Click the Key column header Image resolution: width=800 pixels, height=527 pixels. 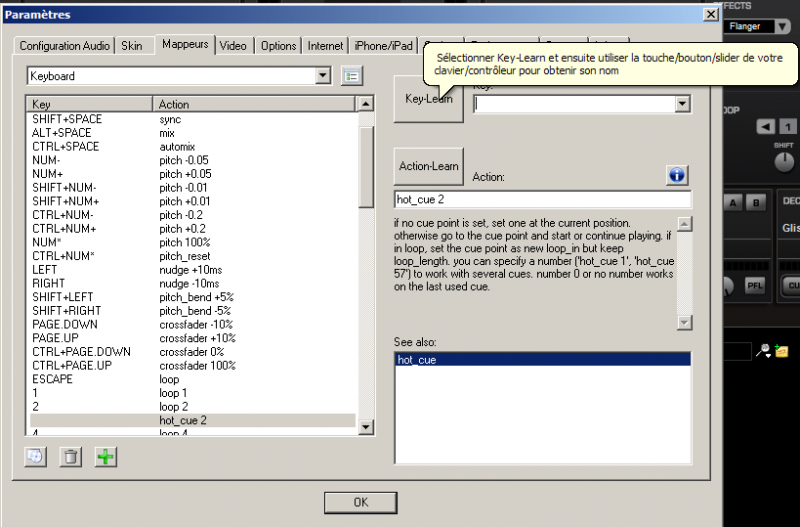click(89, 104)
